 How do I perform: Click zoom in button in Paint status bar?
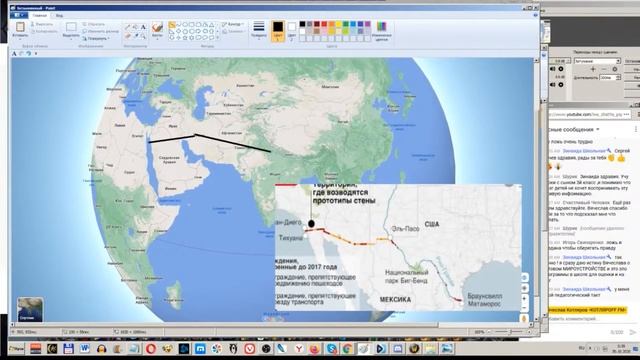click(x=529, y=332)
